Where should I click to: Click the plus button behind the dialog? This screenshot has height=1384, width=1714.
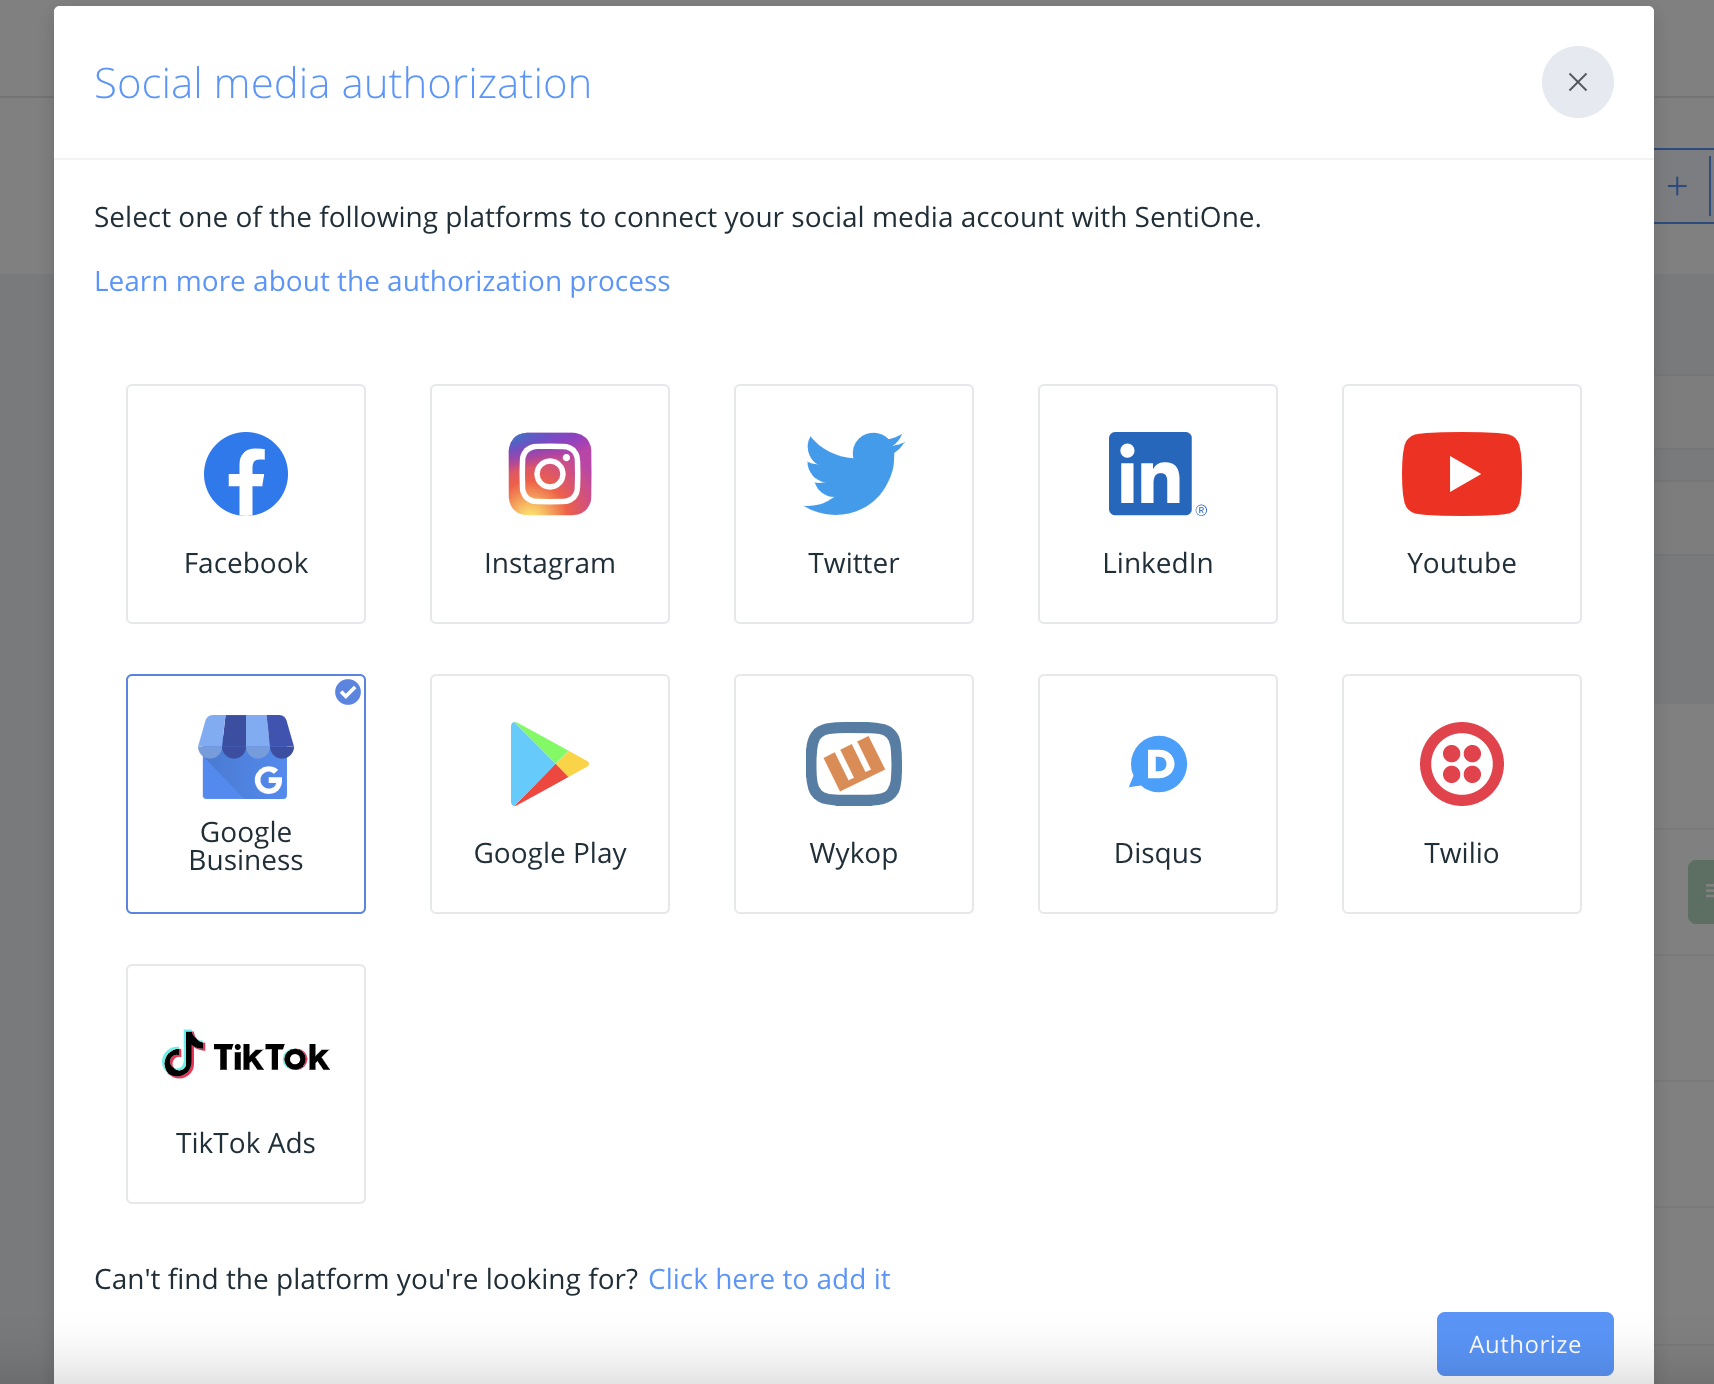coord(1678,186)
